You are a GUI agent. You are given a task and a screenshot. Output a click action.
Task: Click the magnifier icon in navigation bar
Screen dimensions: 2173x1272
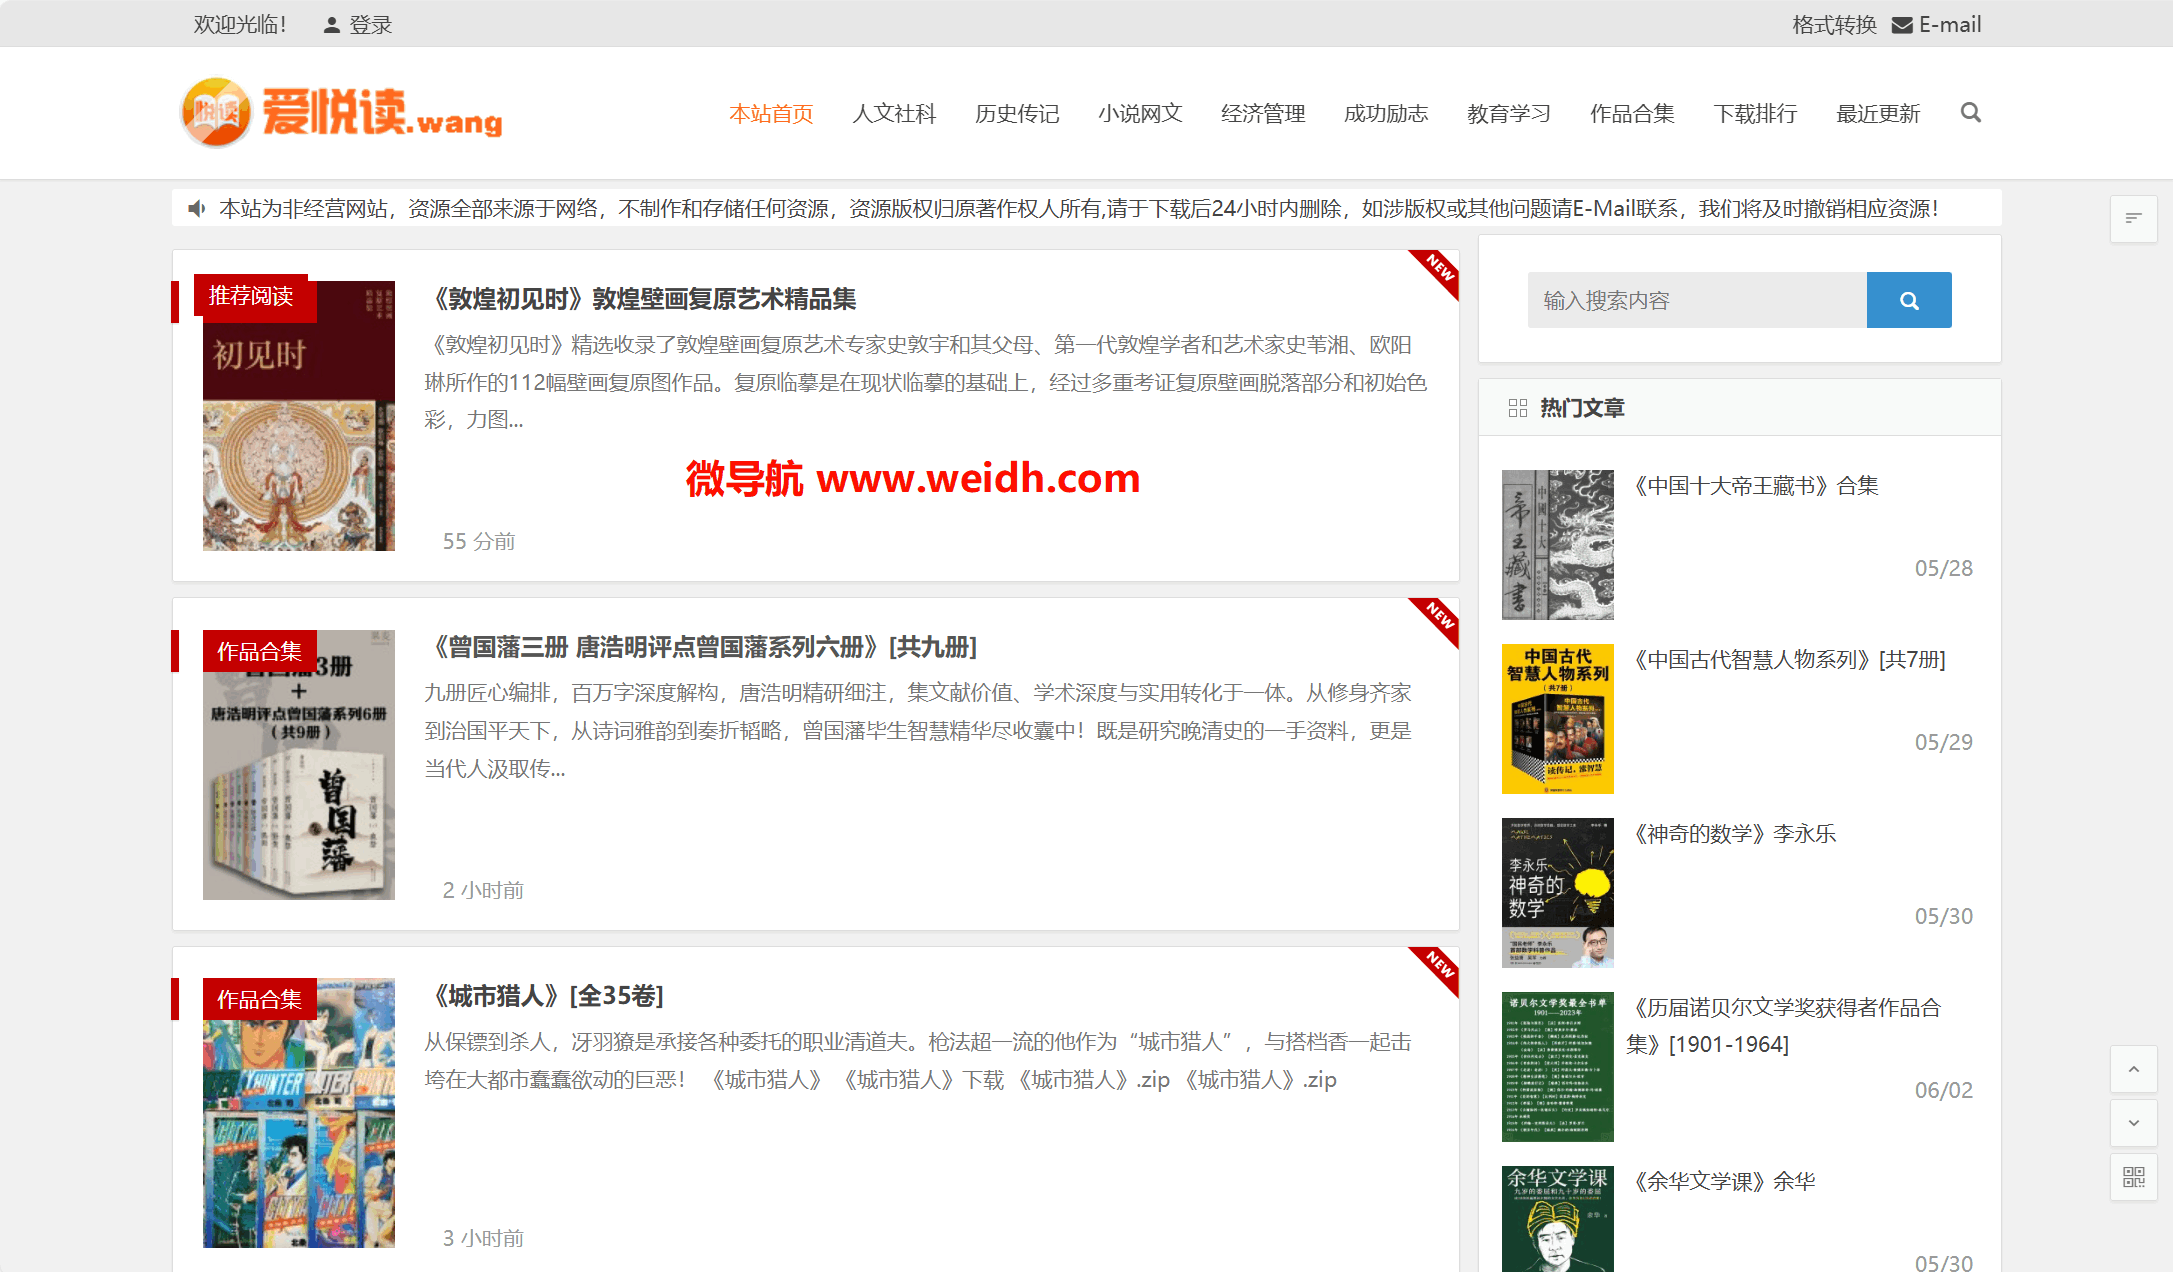click(1970, 112)
